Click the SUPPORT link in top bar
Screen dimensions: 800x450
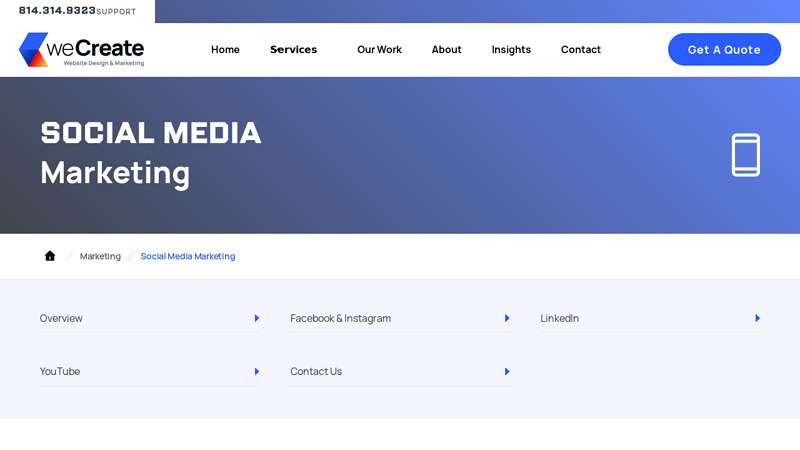click(x=116, y=11)
